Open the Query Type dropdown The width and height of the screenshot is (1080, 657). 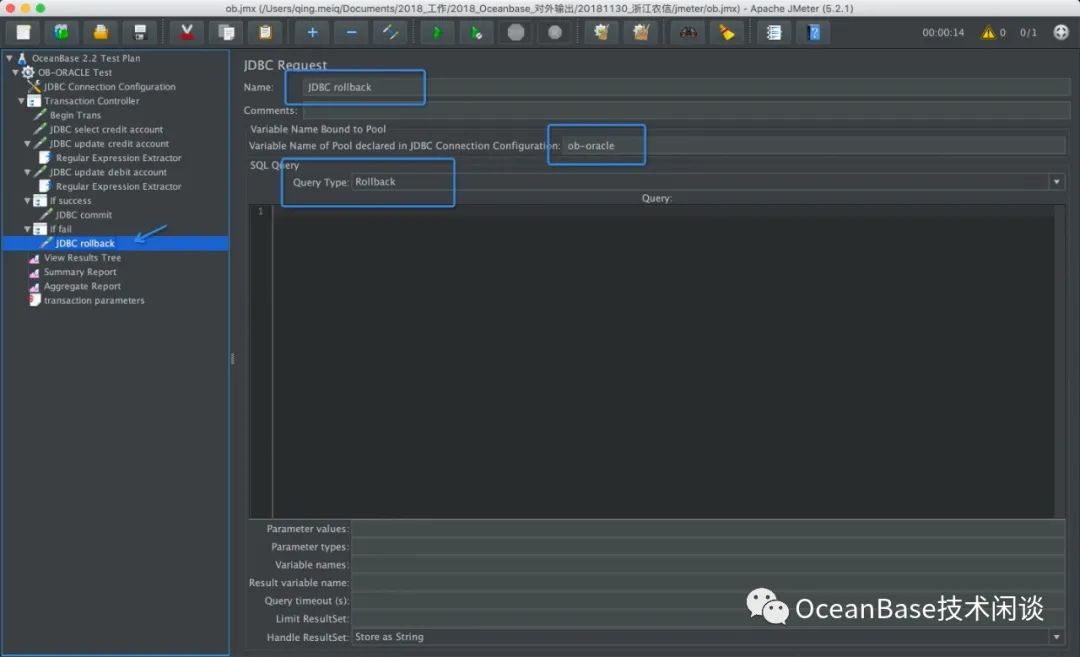(x=1056, y=182)
